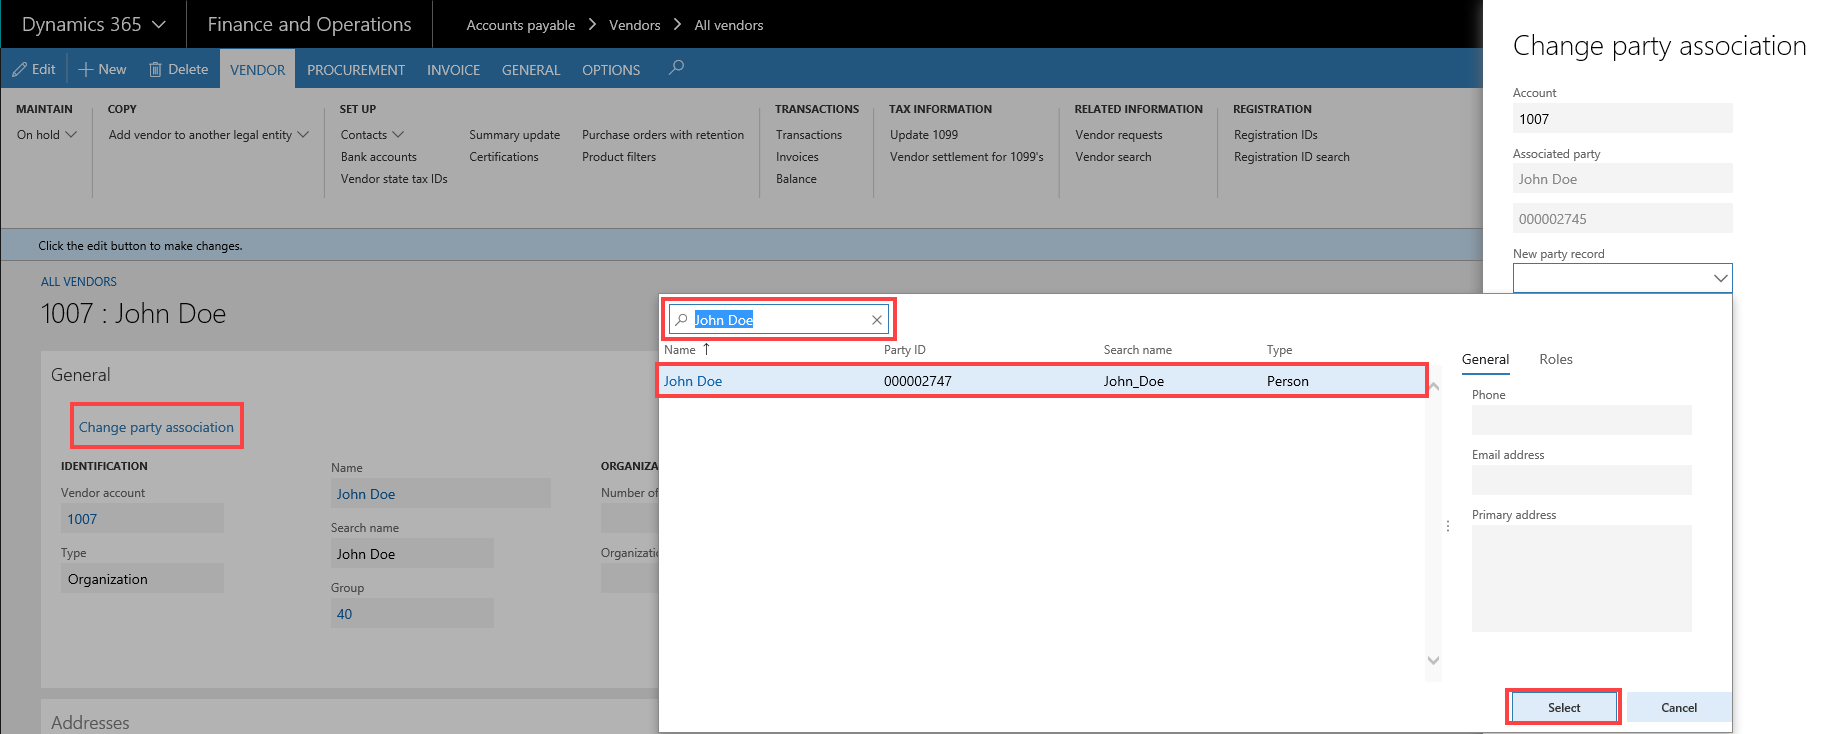Open the INVOICE ribbon tab

[453, 70]
